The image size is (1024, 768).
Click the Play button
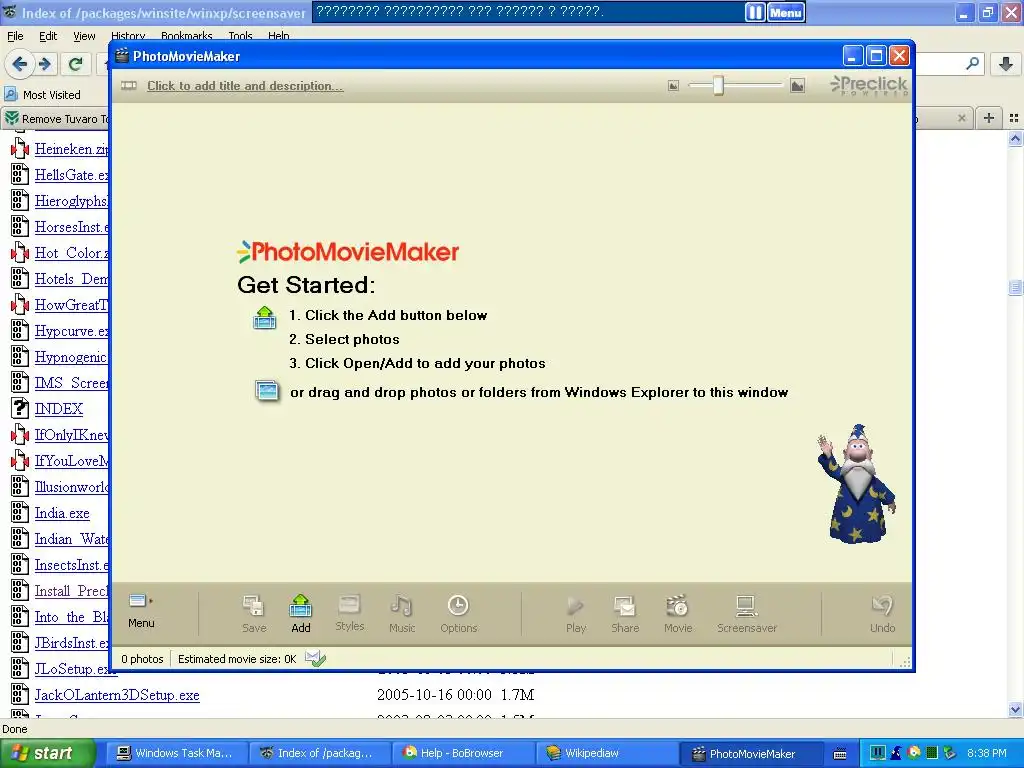coord(575,614)
